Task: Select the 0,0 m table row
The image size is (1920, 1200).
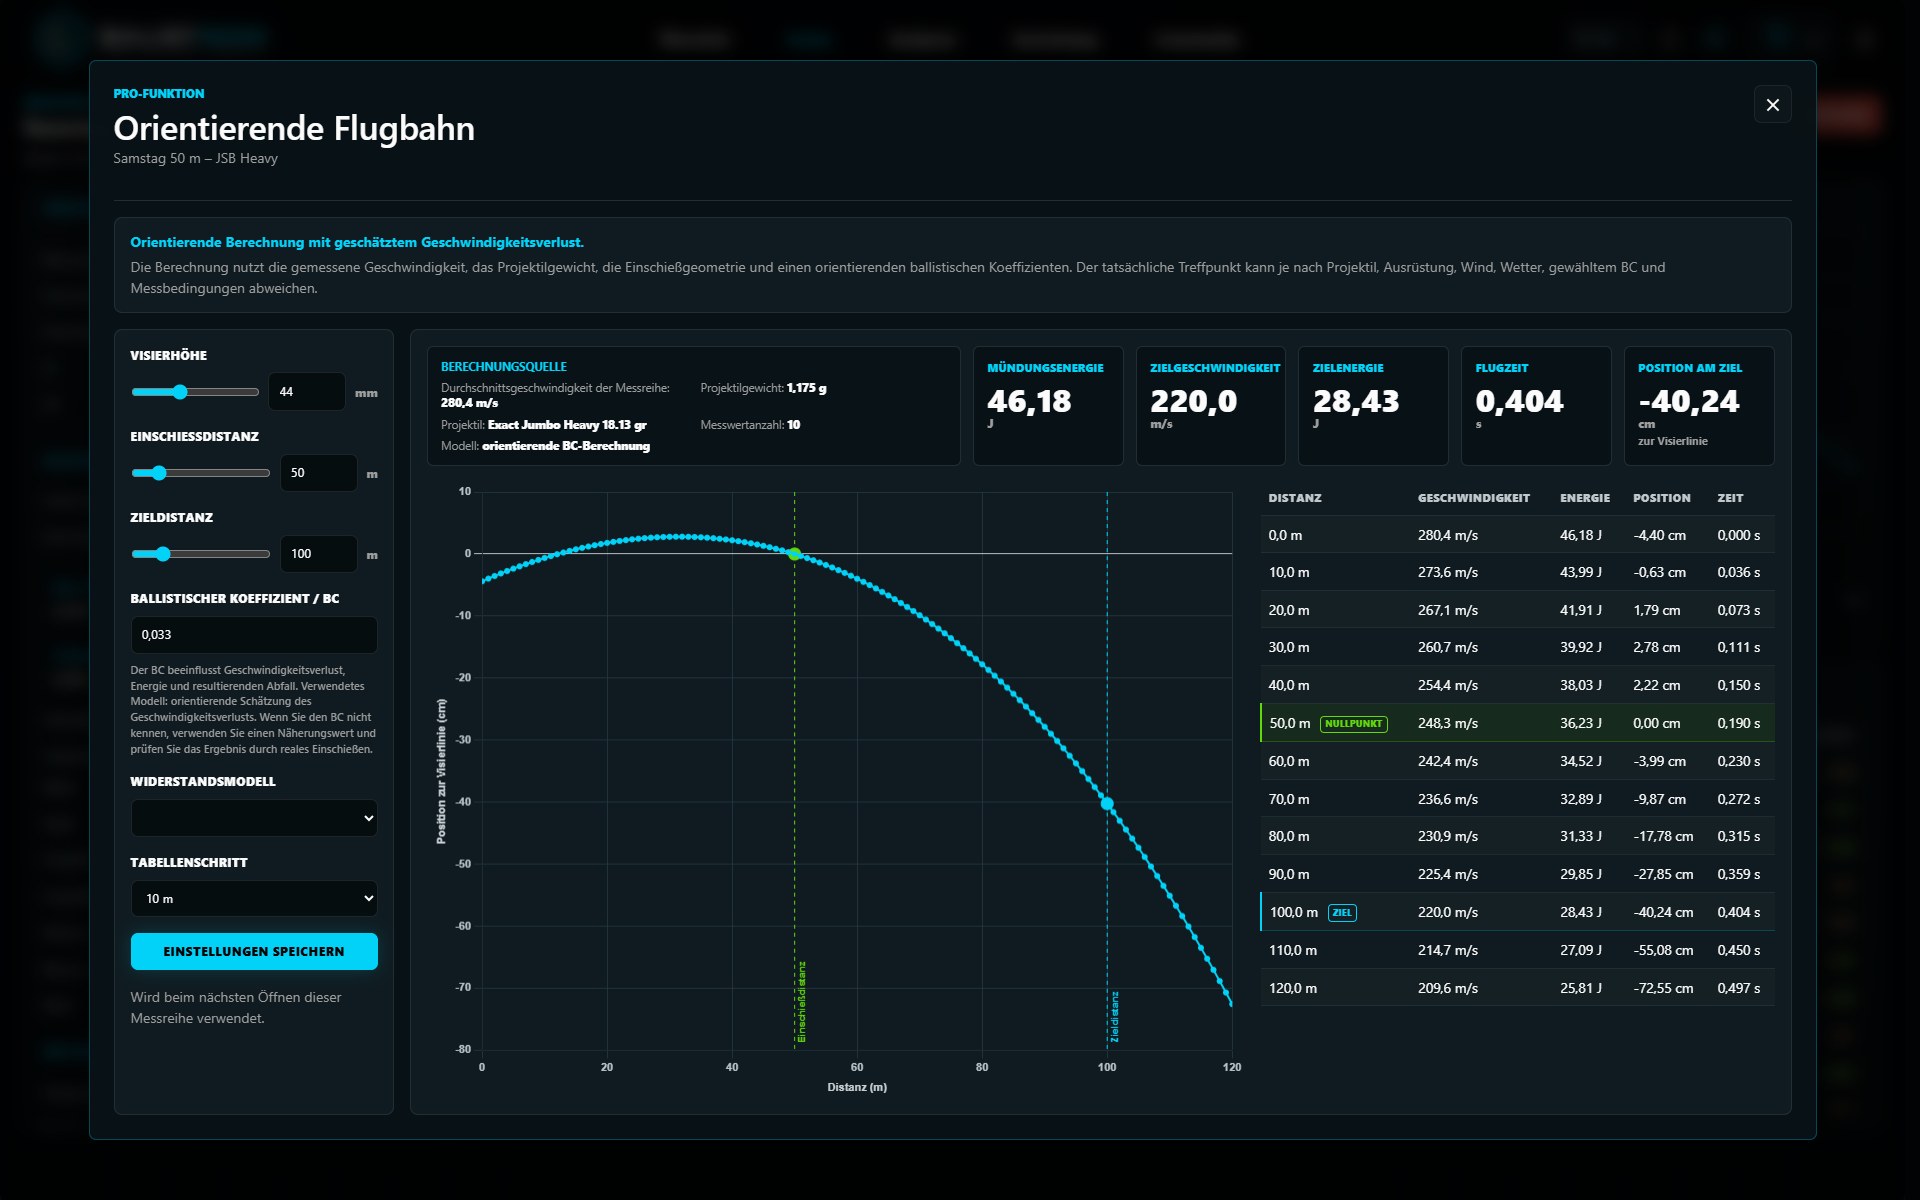Action: 1517,535
